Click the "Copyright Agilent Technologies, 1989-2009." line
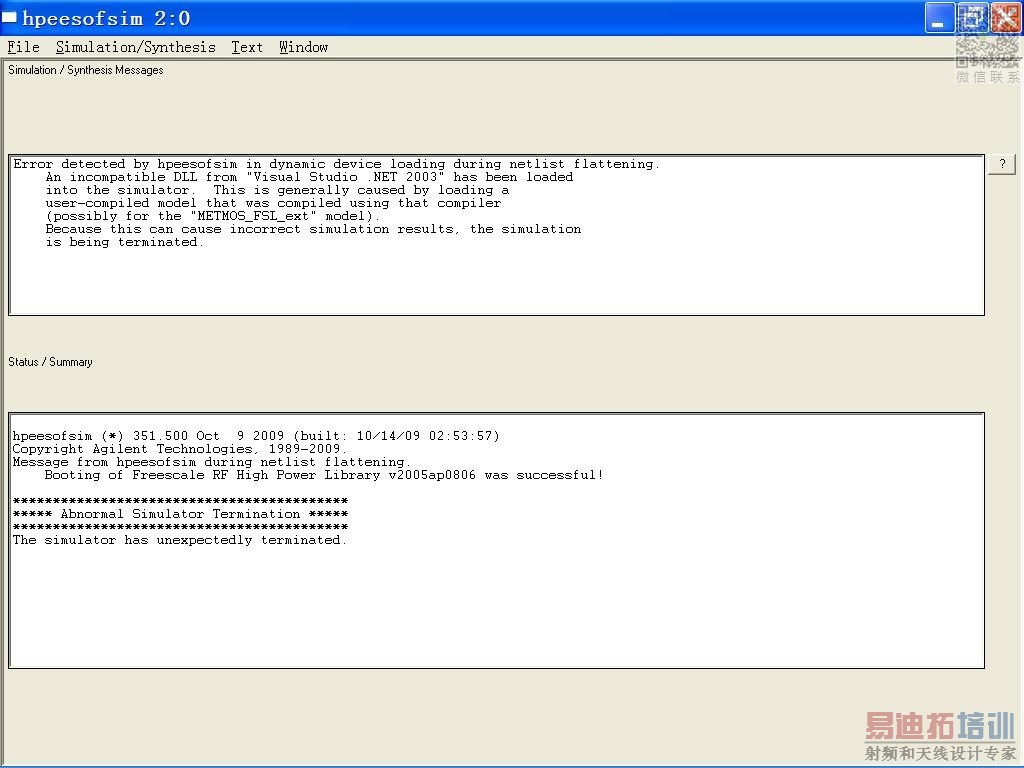Image resolution: width=1024 pixels, height=768 pixels. (180, 449)
